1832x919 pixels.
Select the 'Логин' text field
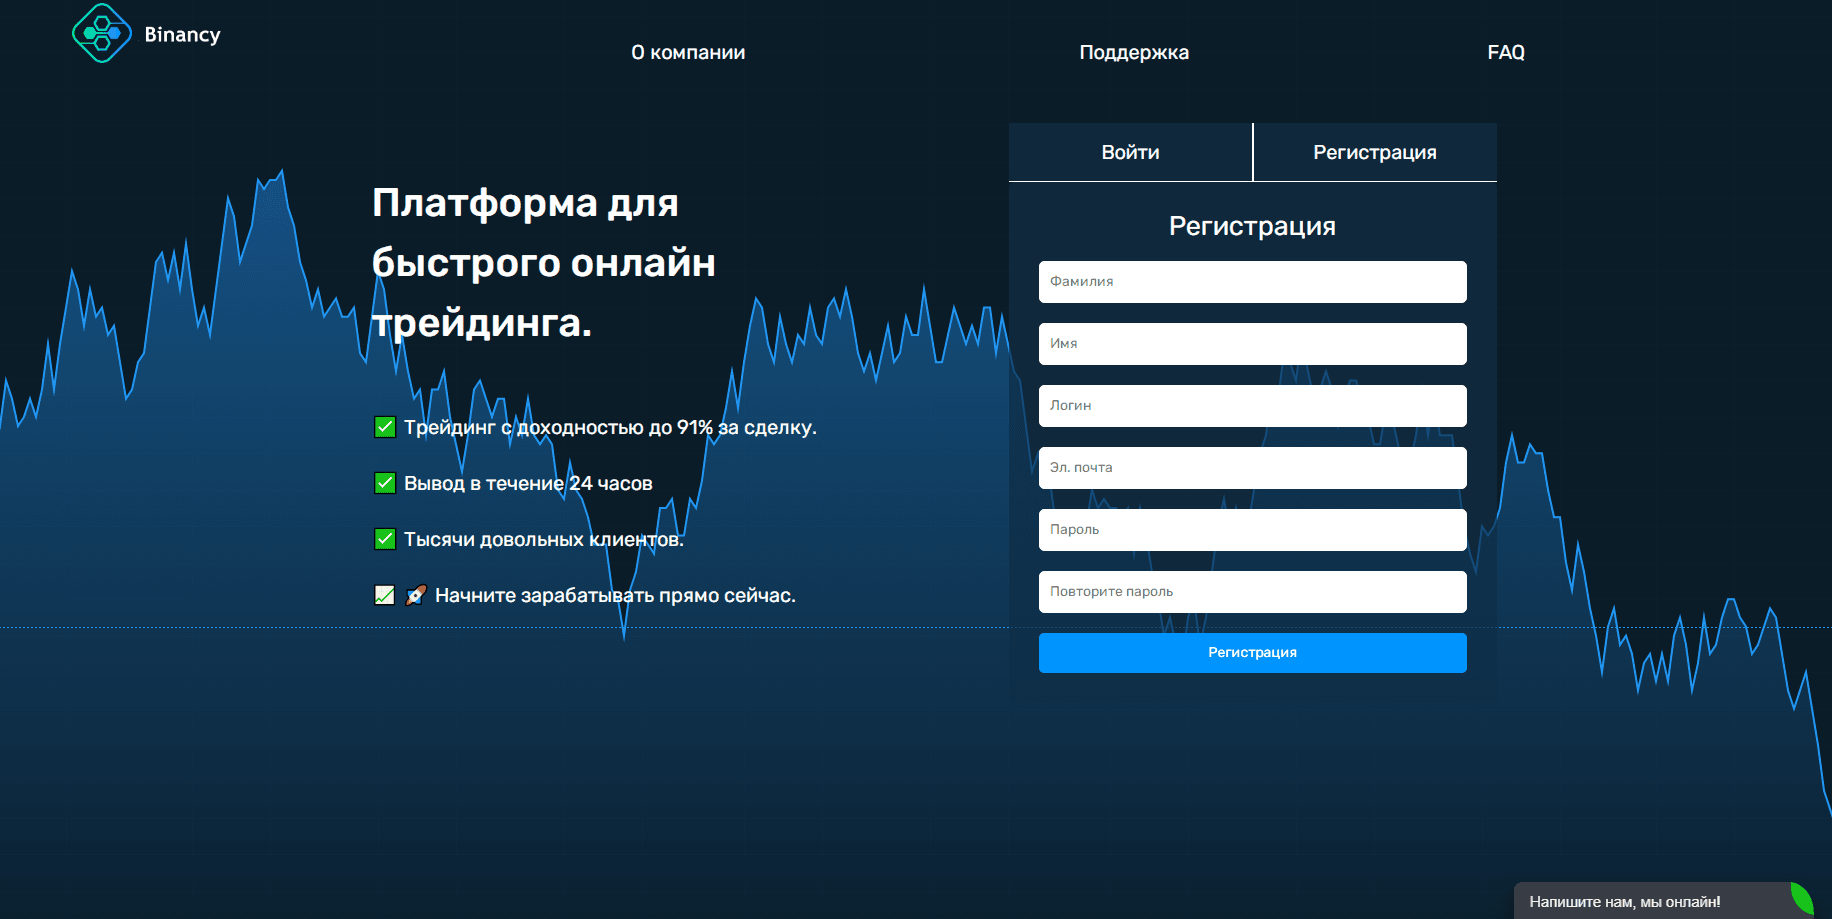click(x=1252, y=406)
